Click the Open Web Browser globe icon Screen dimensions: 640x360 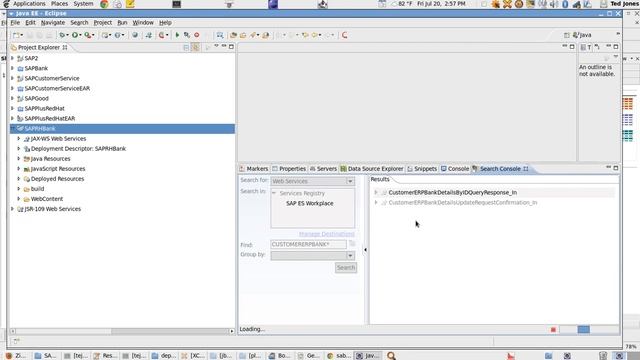[x=135, y=35]
